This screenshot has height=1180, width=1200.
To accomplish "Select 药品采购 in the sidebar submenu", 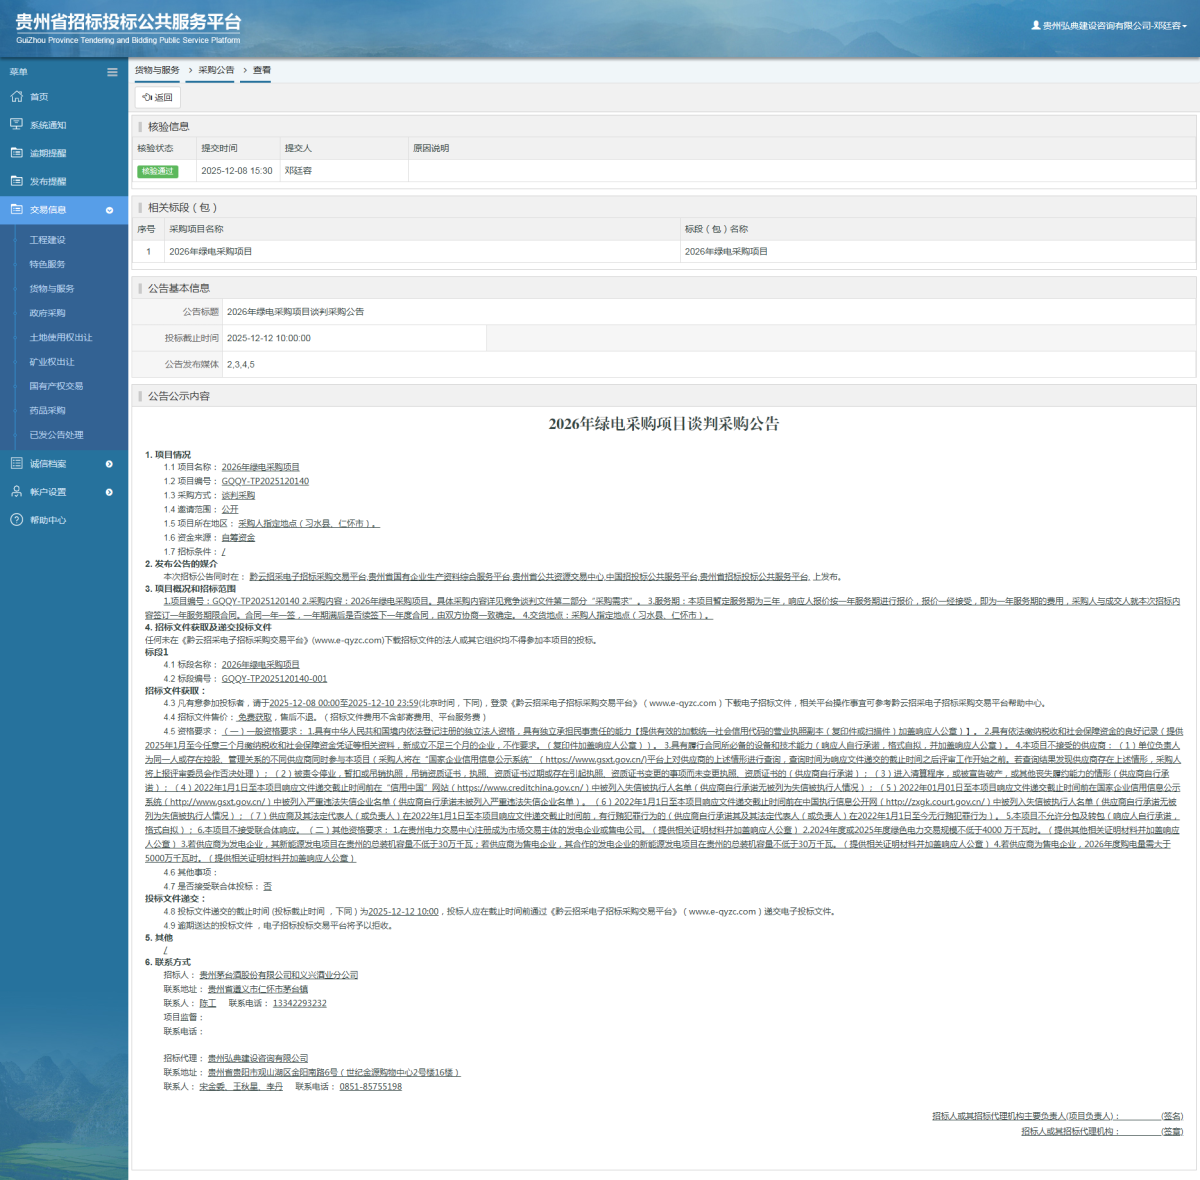I will coord(47,411).
